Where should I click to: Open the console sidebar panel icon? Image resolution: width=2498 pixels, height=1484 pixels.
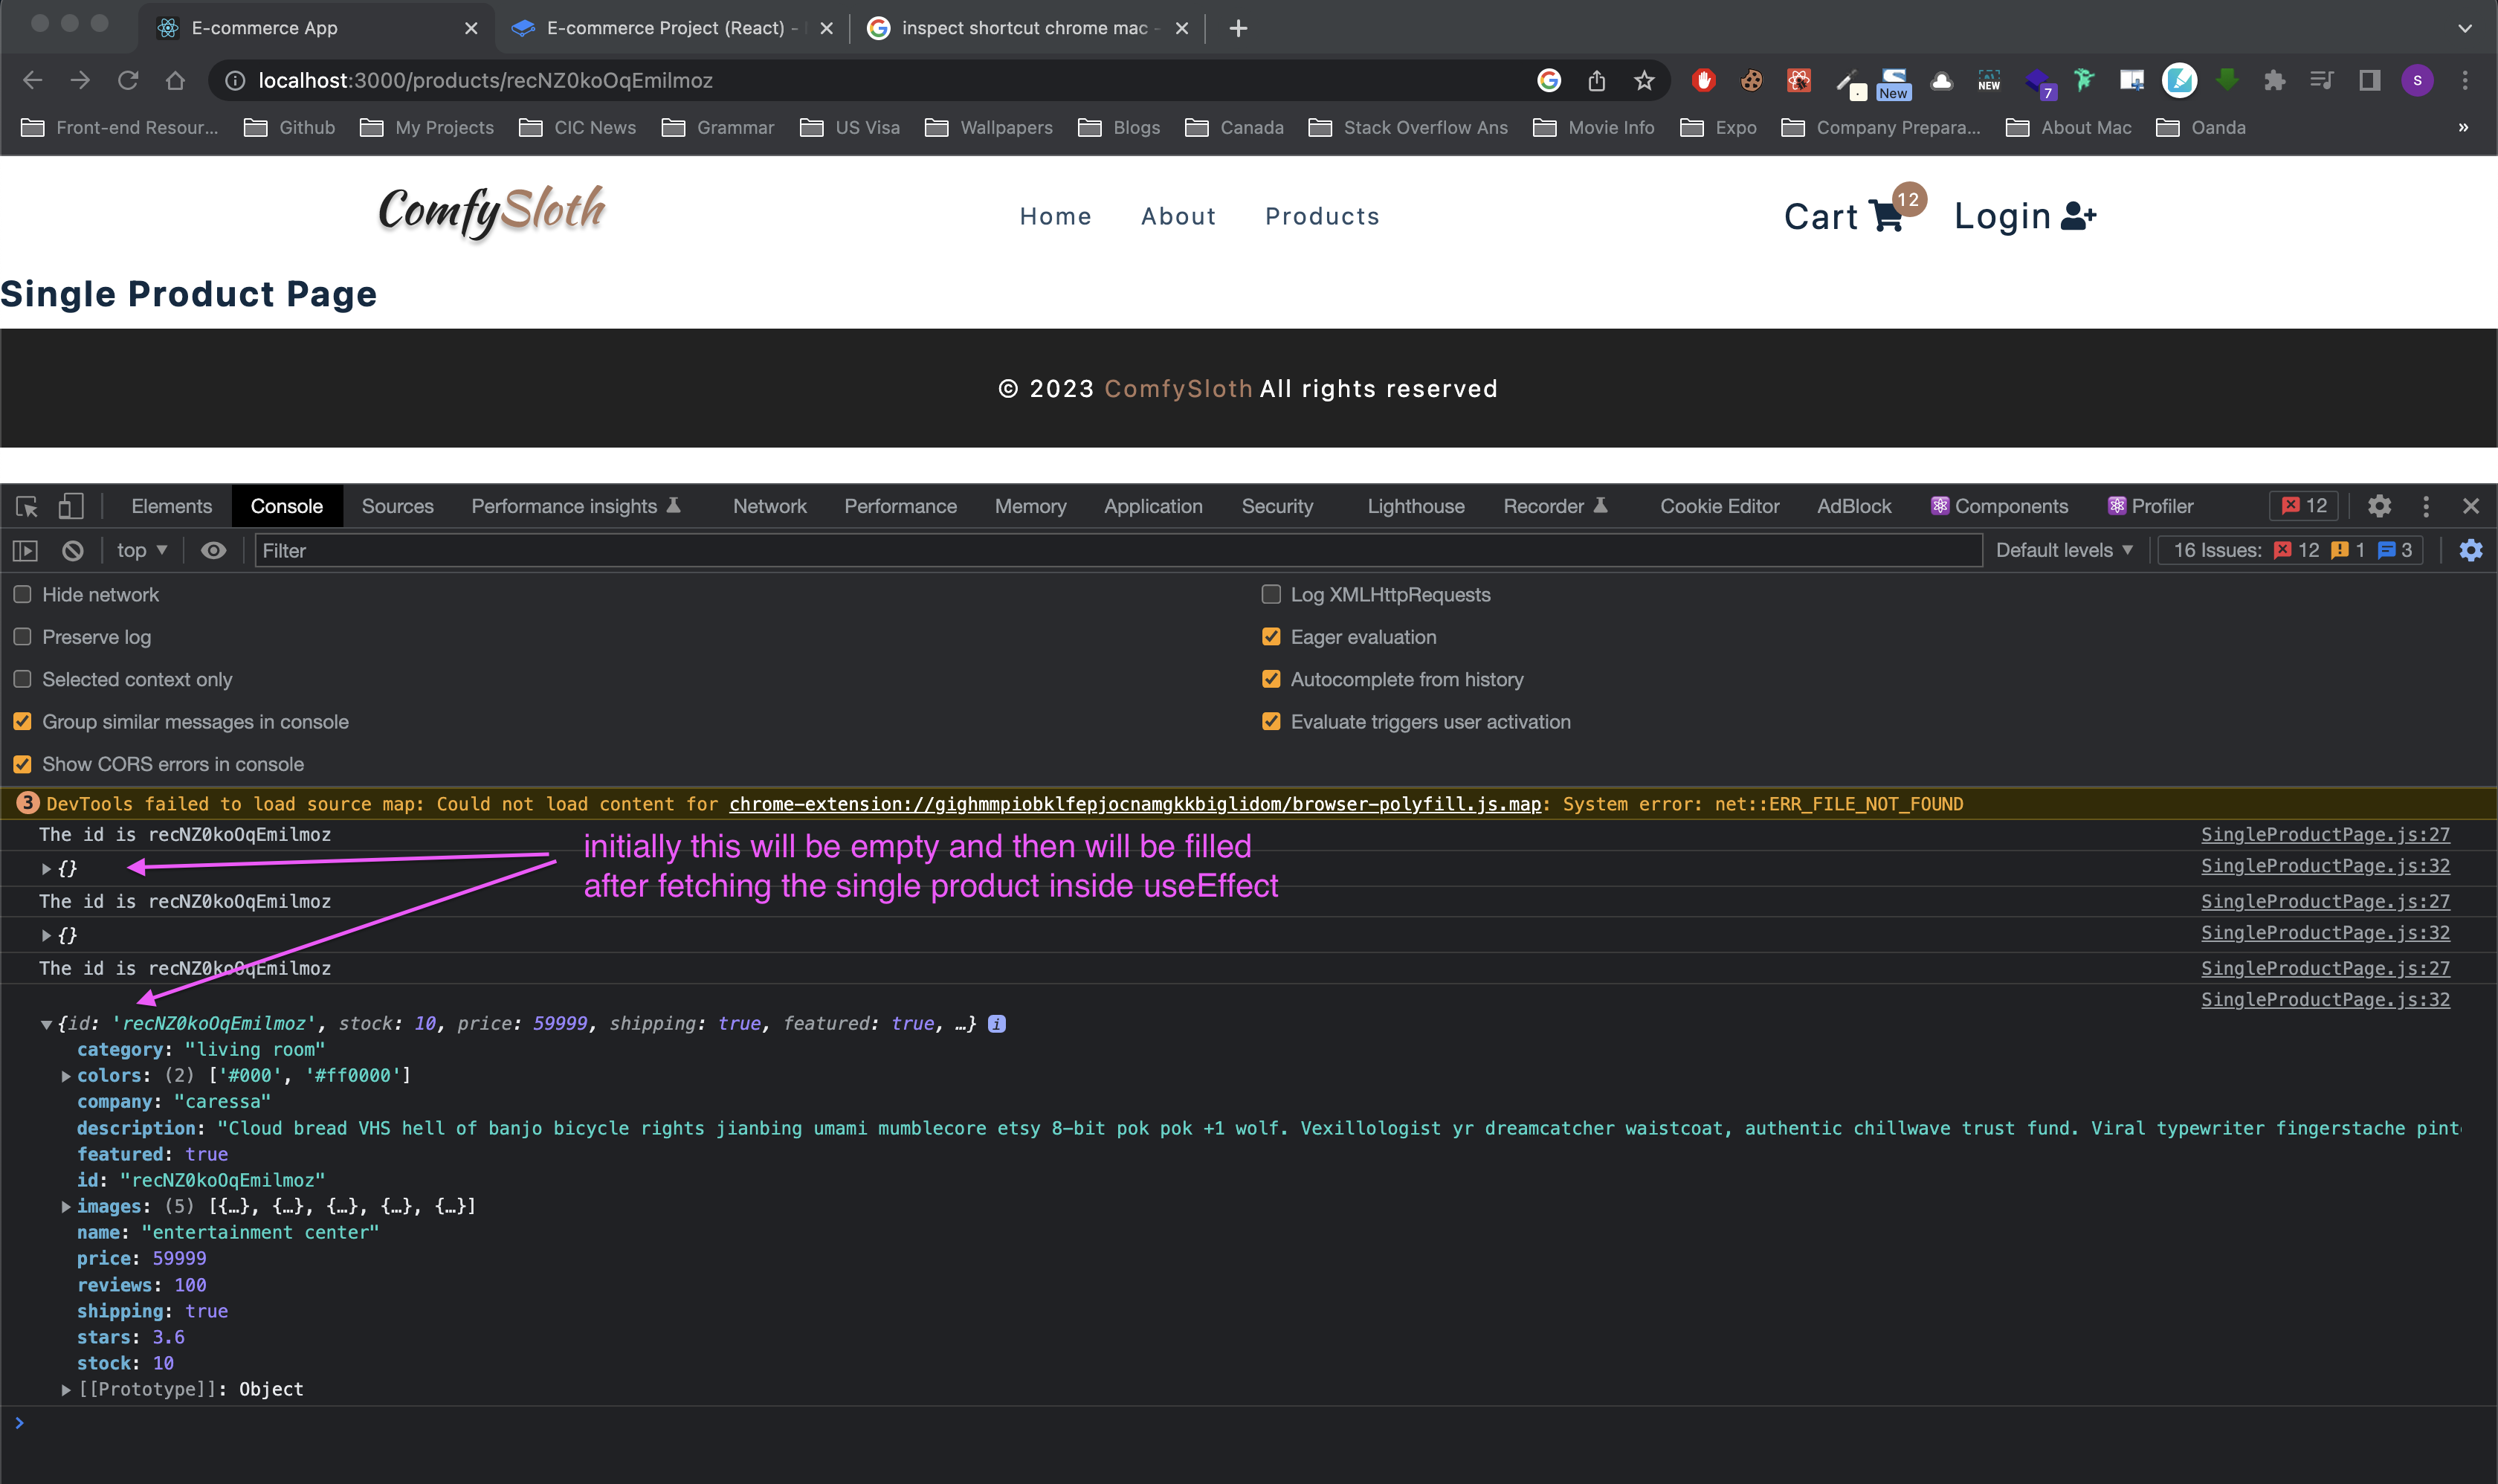pyautogui.click(x=25, y=550)
